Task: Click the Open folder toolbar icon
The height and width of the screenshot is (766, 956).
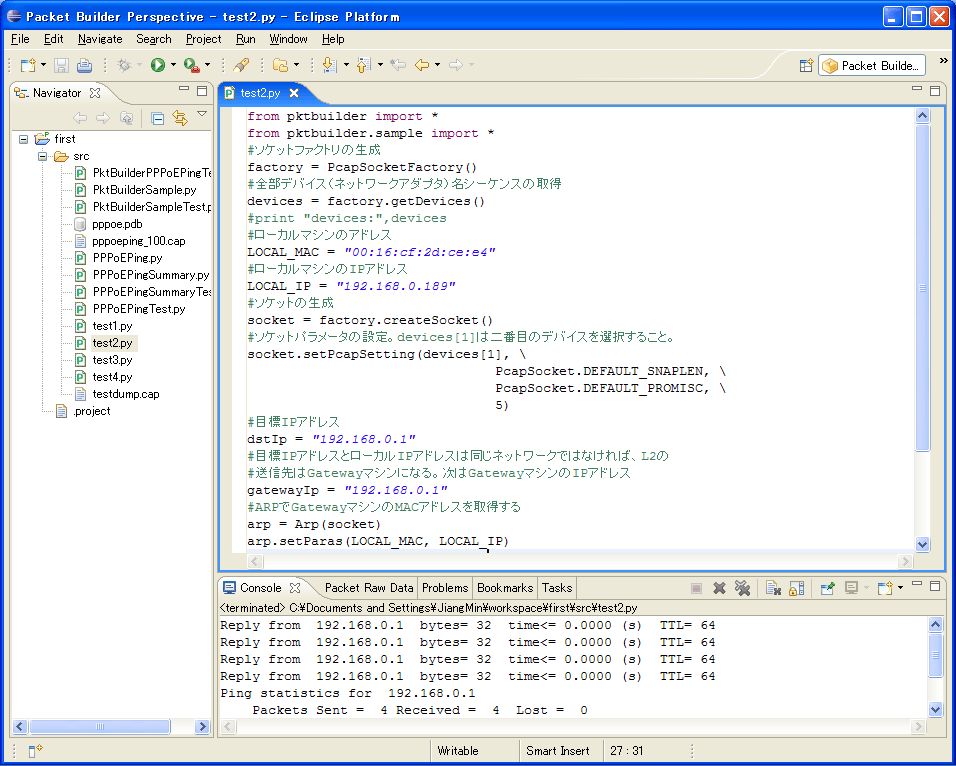Action: [x=280, y=65]
